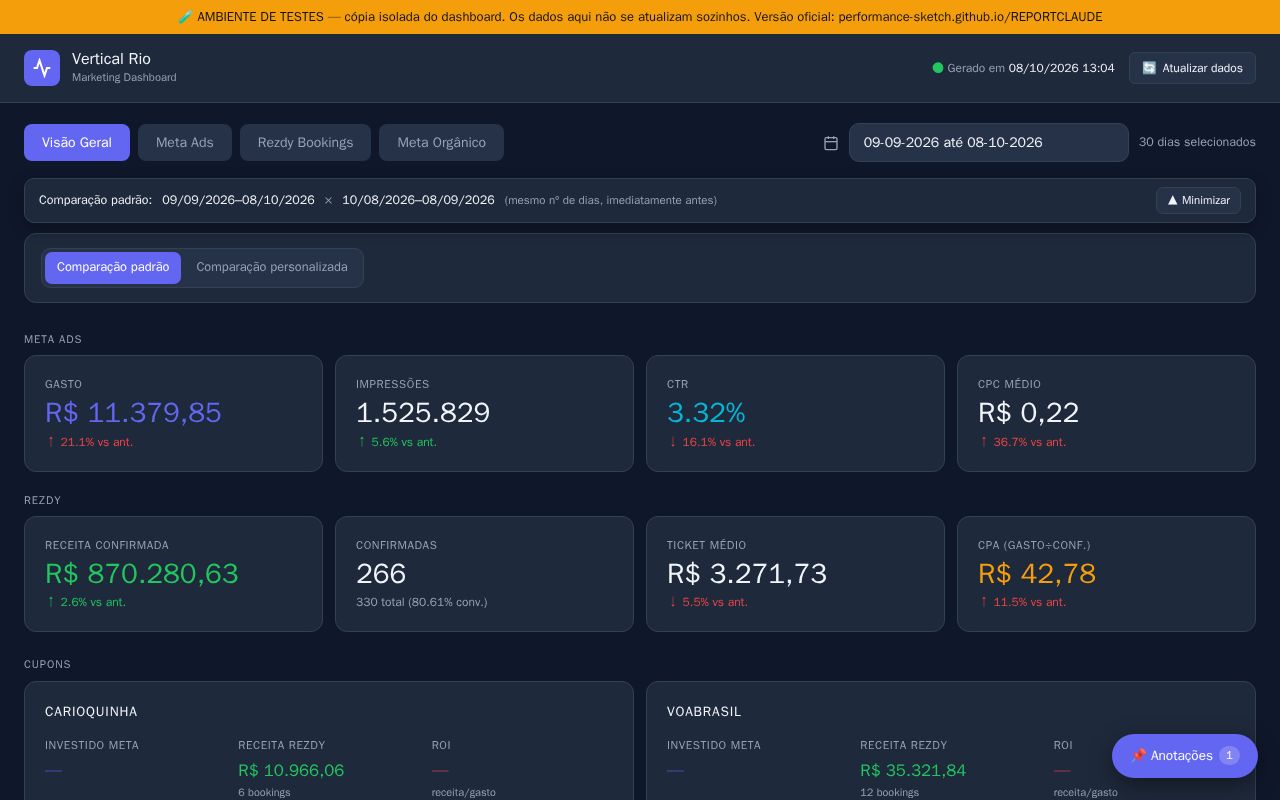The width and height of the screenshot is (1280, 800).
Task: Click Receita Confirmada value R$ 870.280,63
Action: [x=142, y=573]
